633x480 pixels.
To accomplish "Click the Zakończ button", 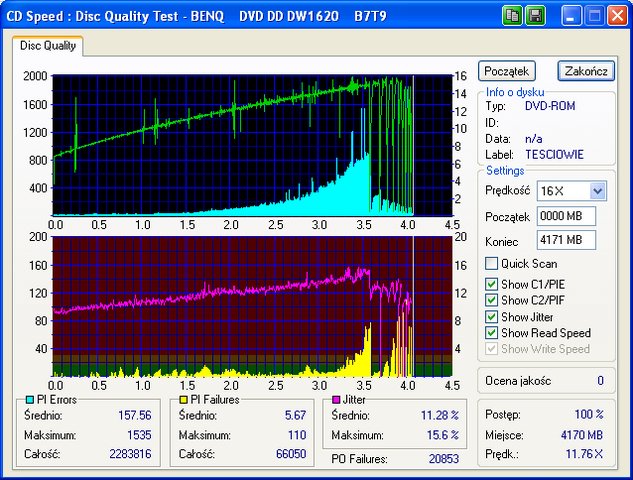I will click(x=586, y=71).
